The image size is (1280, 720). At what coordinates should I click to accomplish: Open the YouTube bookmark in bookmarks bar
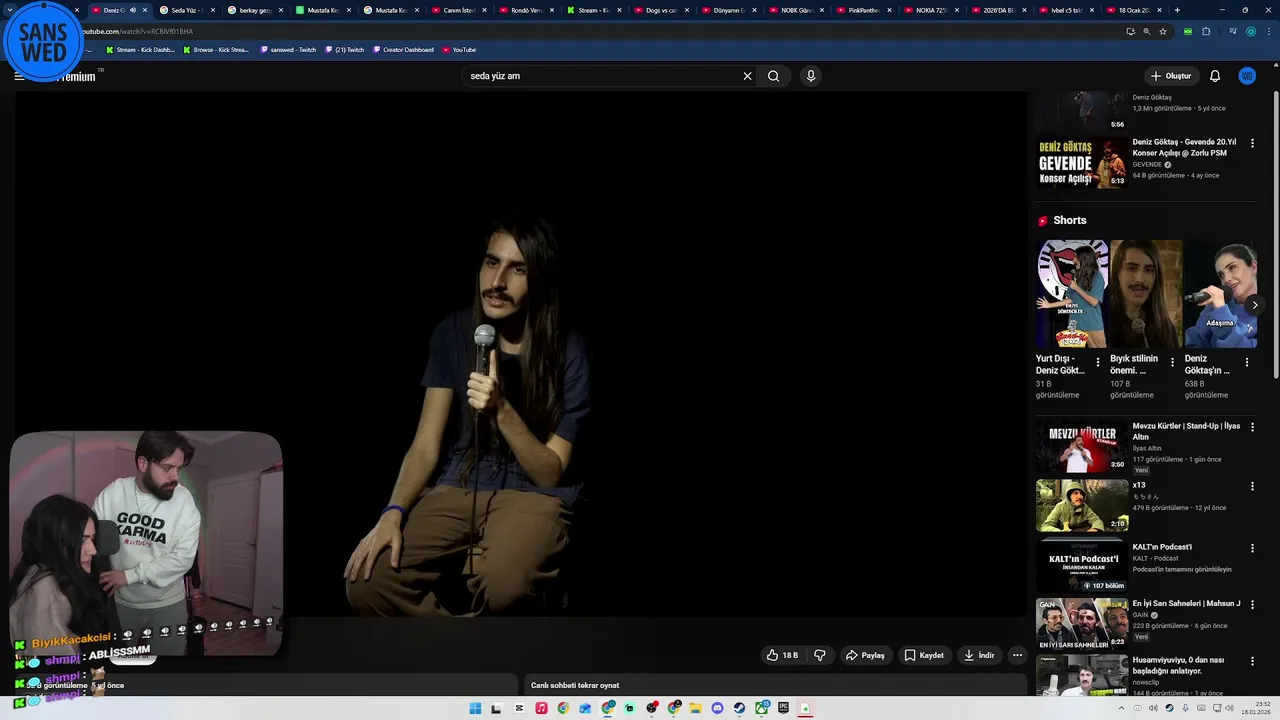coord(459,49)
